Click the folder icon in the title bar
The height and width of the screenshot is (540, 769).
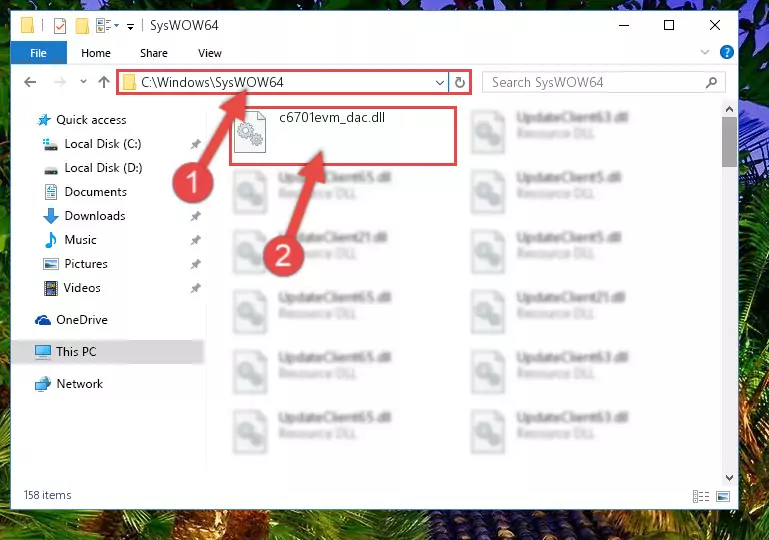pyautogui.click(x=27, y=25)
